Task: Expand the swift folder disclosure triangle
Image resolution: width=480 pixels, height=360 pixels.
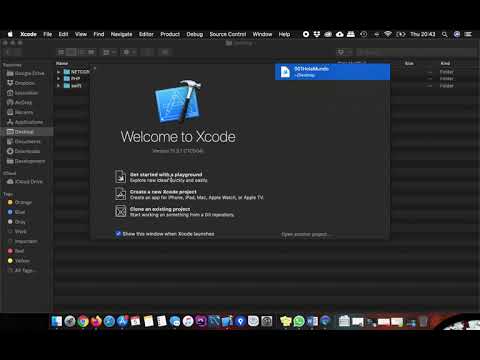Action: 59,86
